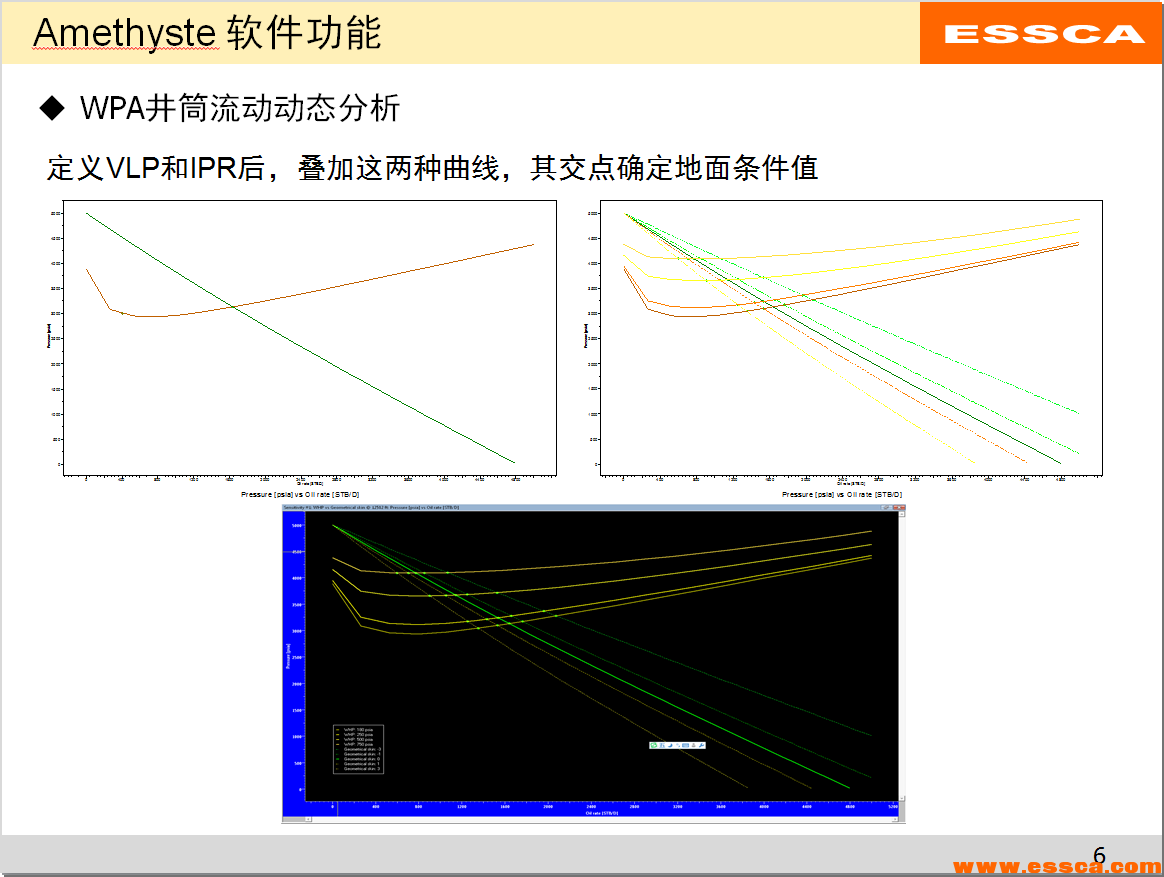Click the Sensitivity #1 chart title bar
1164x877 pixels.
[500, 509]
